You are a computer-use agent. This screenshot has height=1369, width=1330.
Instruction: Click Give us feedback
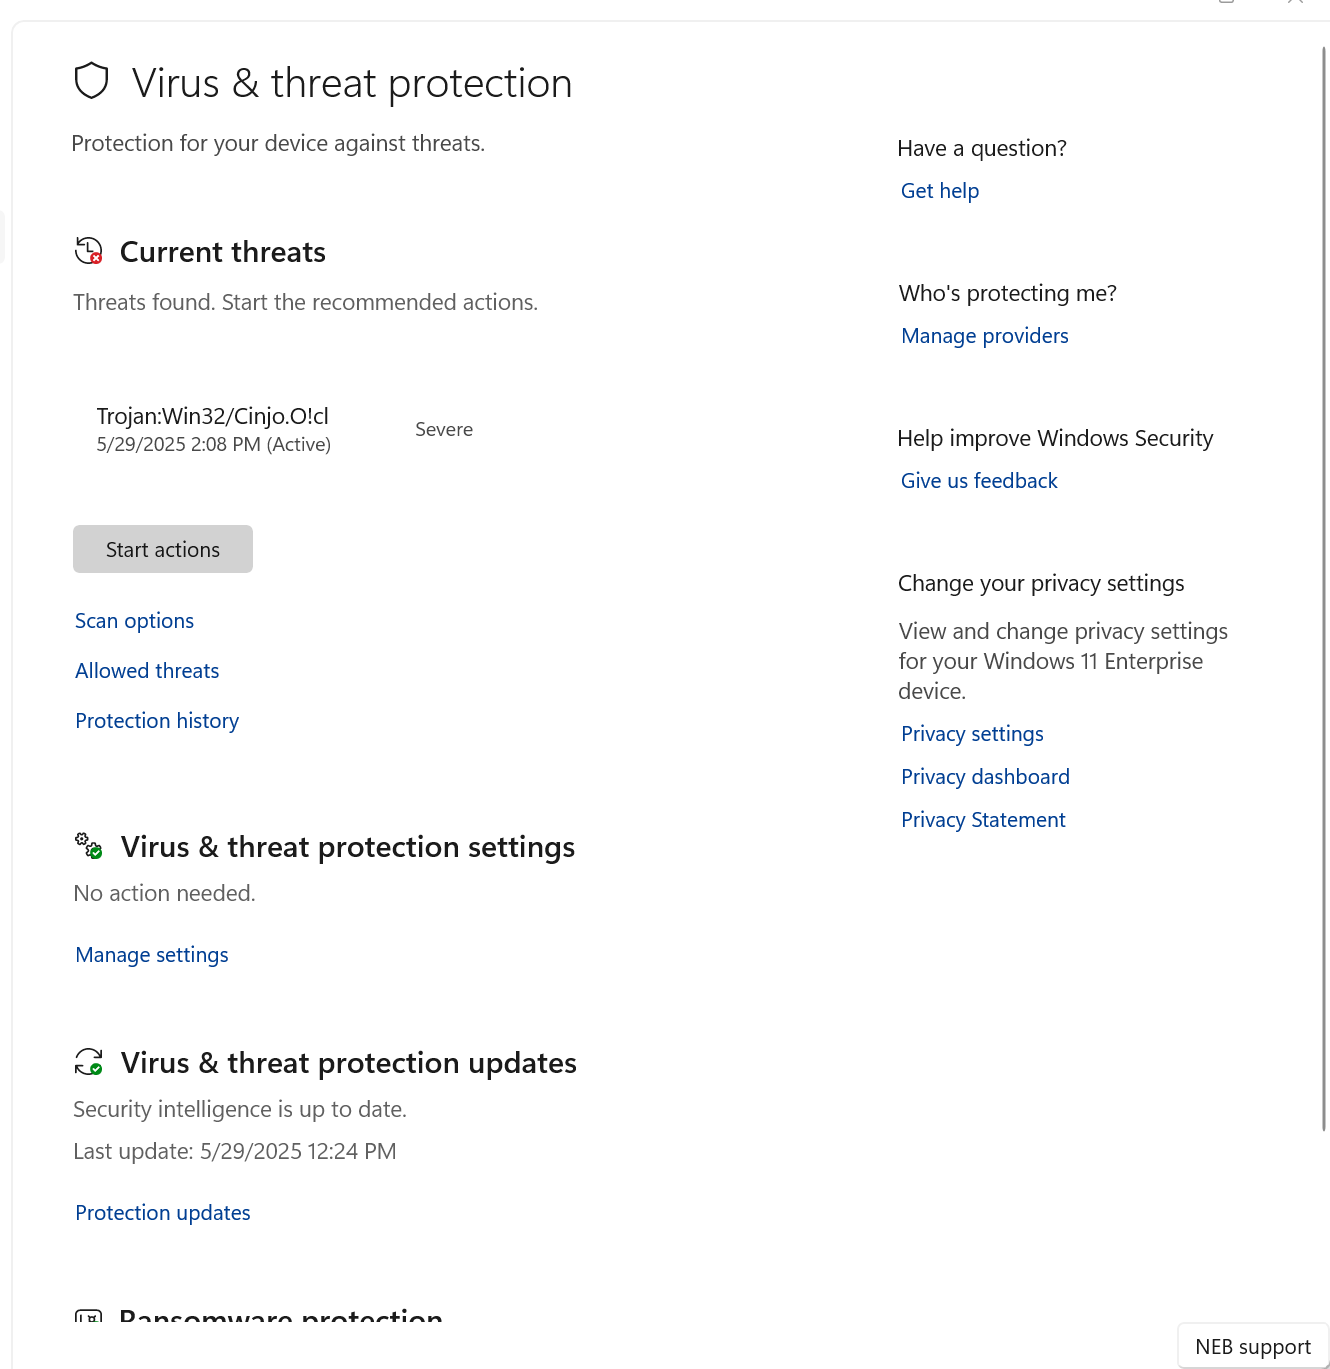[978, 480]
